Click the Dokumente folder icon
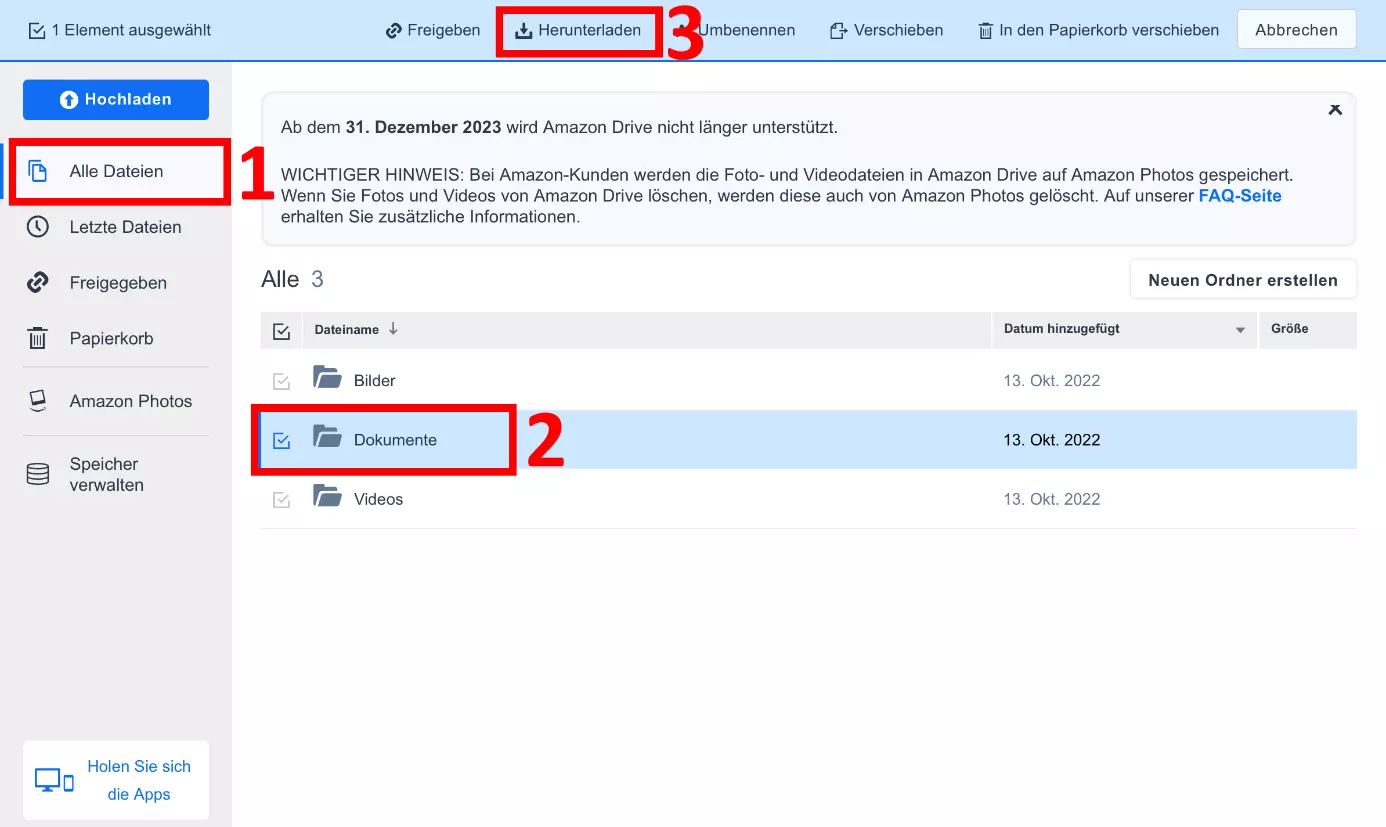1386x827 pixels. click(327, 437)
